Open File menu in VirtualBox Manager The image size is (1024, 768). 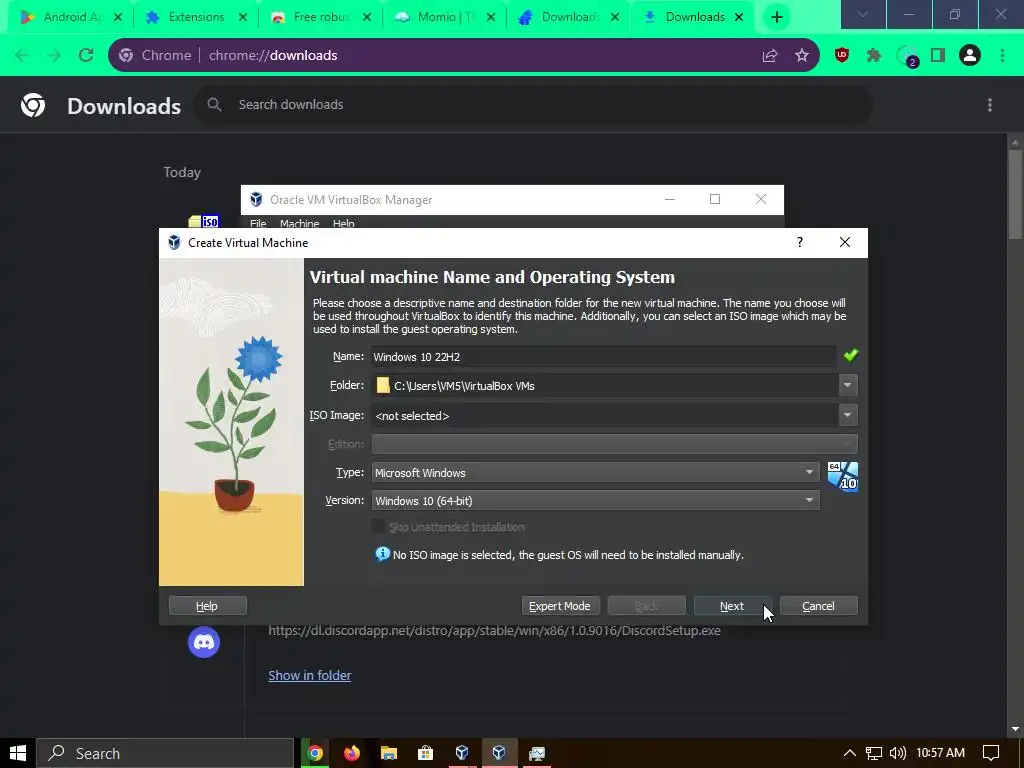(x=258, y=223)
